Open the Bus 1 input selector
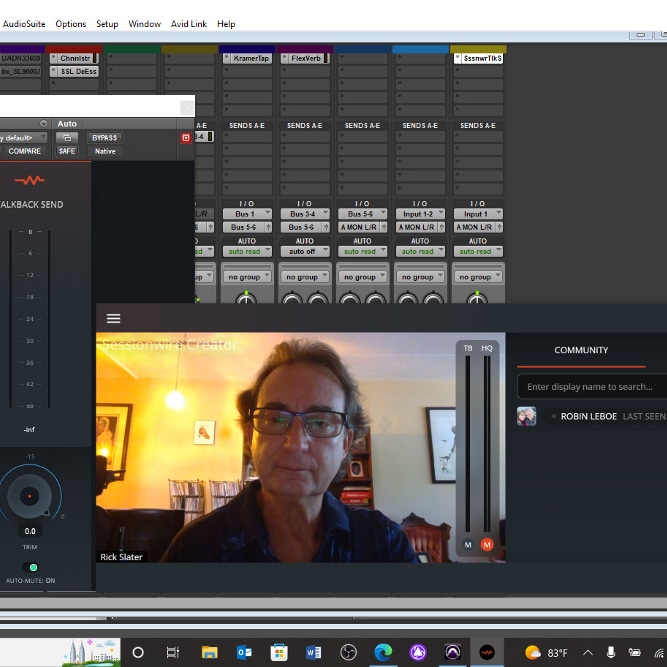667x667 pixels. [x=247, y=214]
